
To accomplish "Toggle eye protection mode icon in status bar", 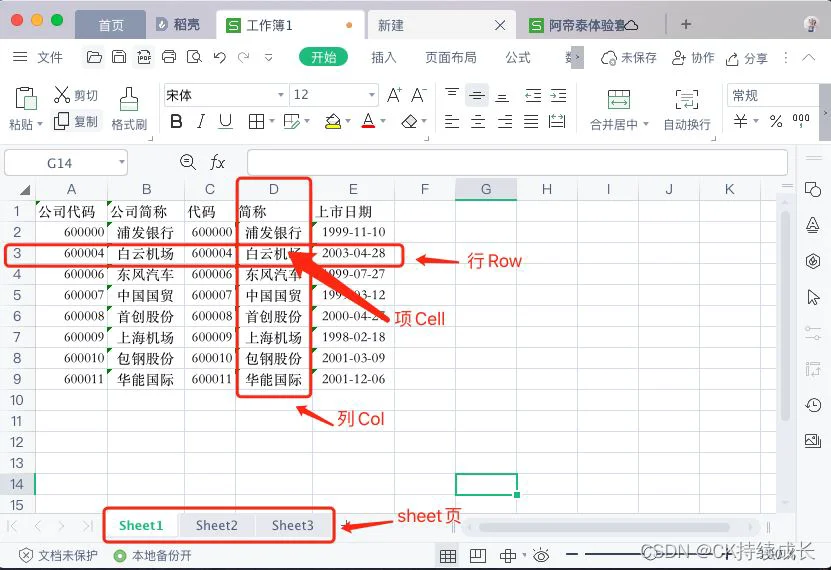I will (x=541, y=555).
